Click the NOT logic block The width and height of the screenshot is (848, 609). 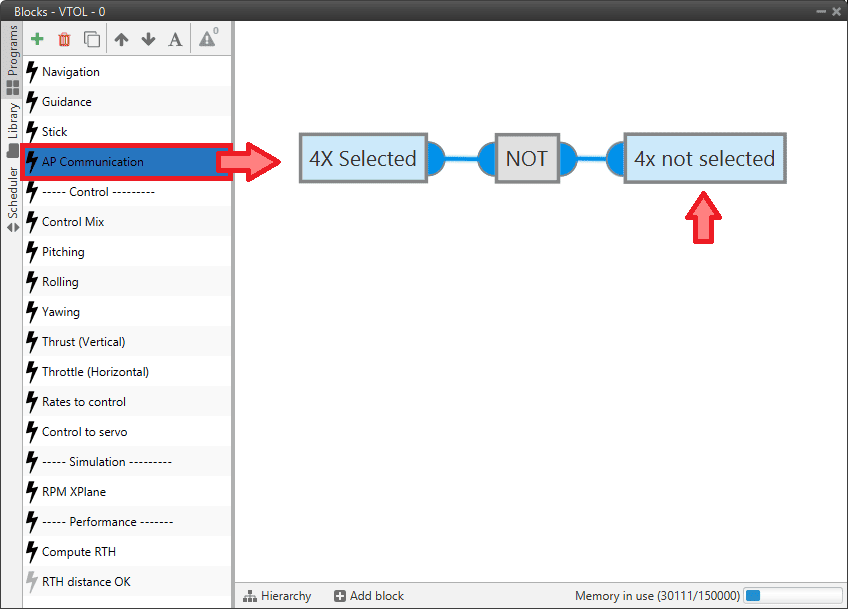(x=526, y=158)
